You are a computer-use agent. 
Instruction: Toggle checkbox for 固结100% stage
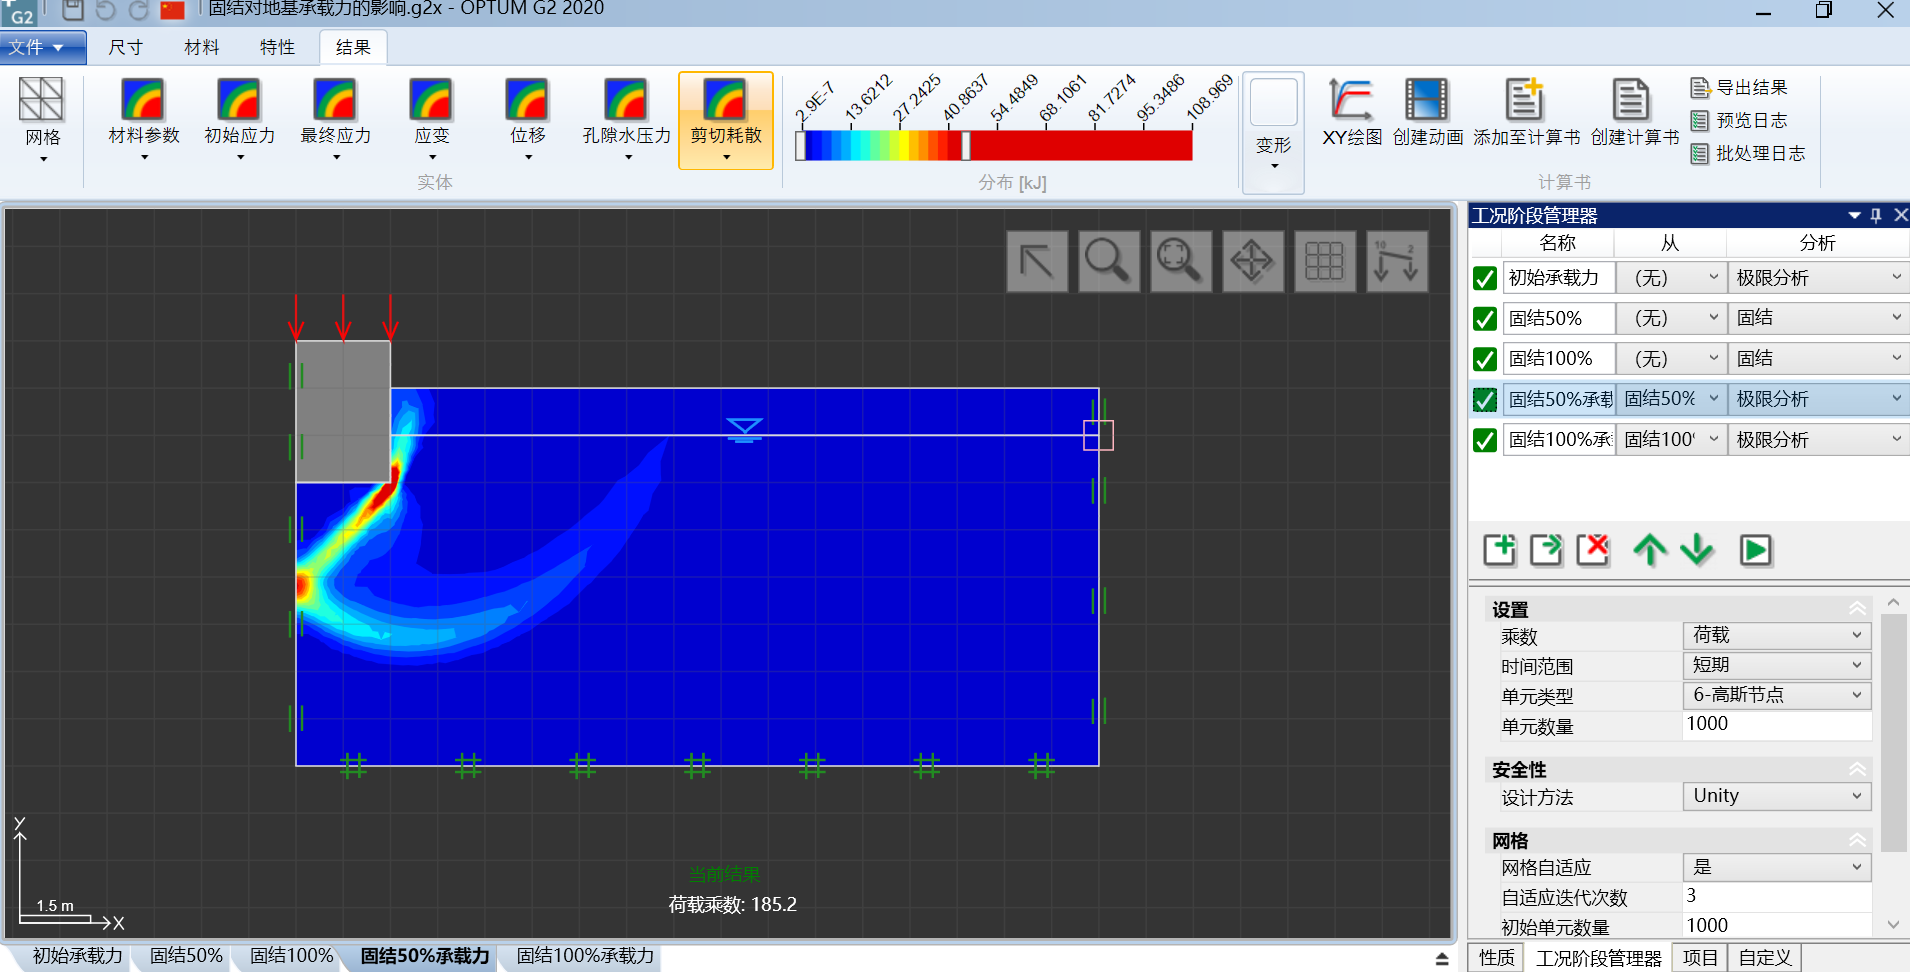tap(1485, 359)
